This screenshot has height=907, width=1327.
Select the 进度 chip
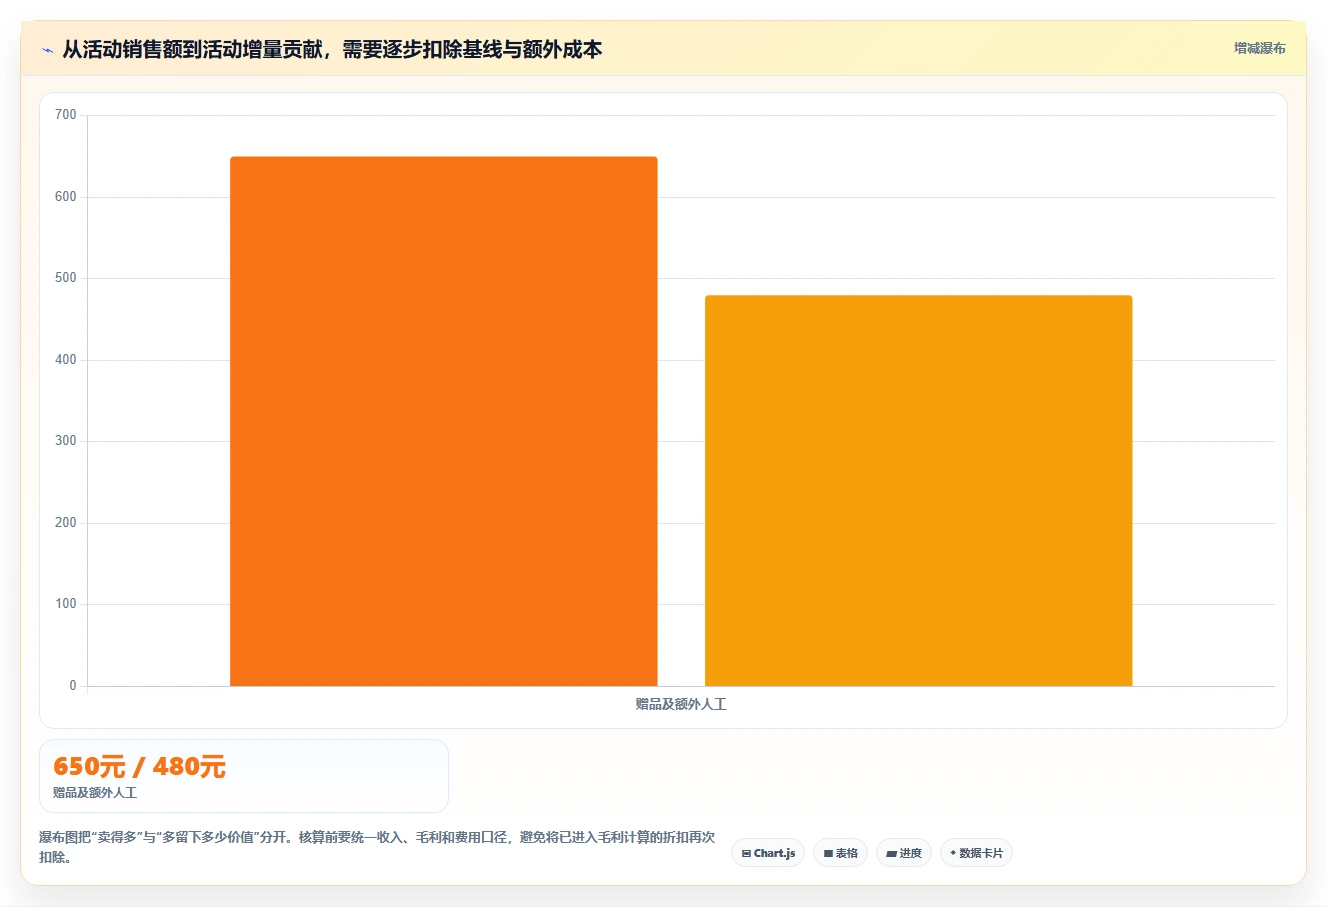click(x=904, y=853)
